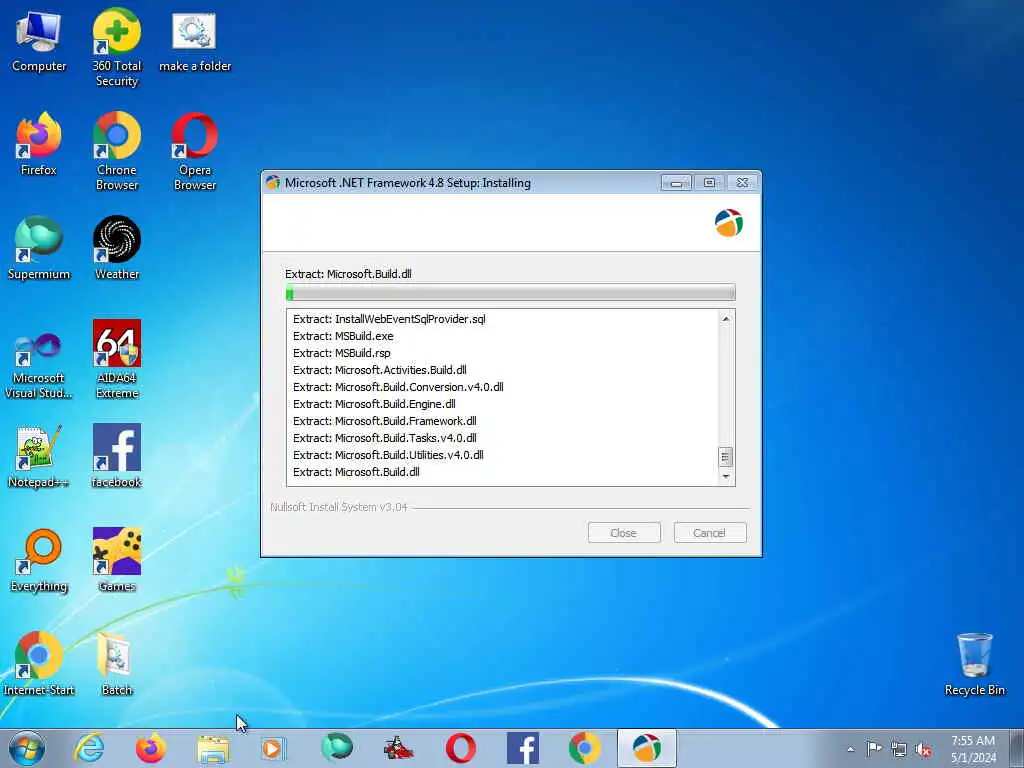Open the racing kart game taskbar icon

click(x=398, y=748)
